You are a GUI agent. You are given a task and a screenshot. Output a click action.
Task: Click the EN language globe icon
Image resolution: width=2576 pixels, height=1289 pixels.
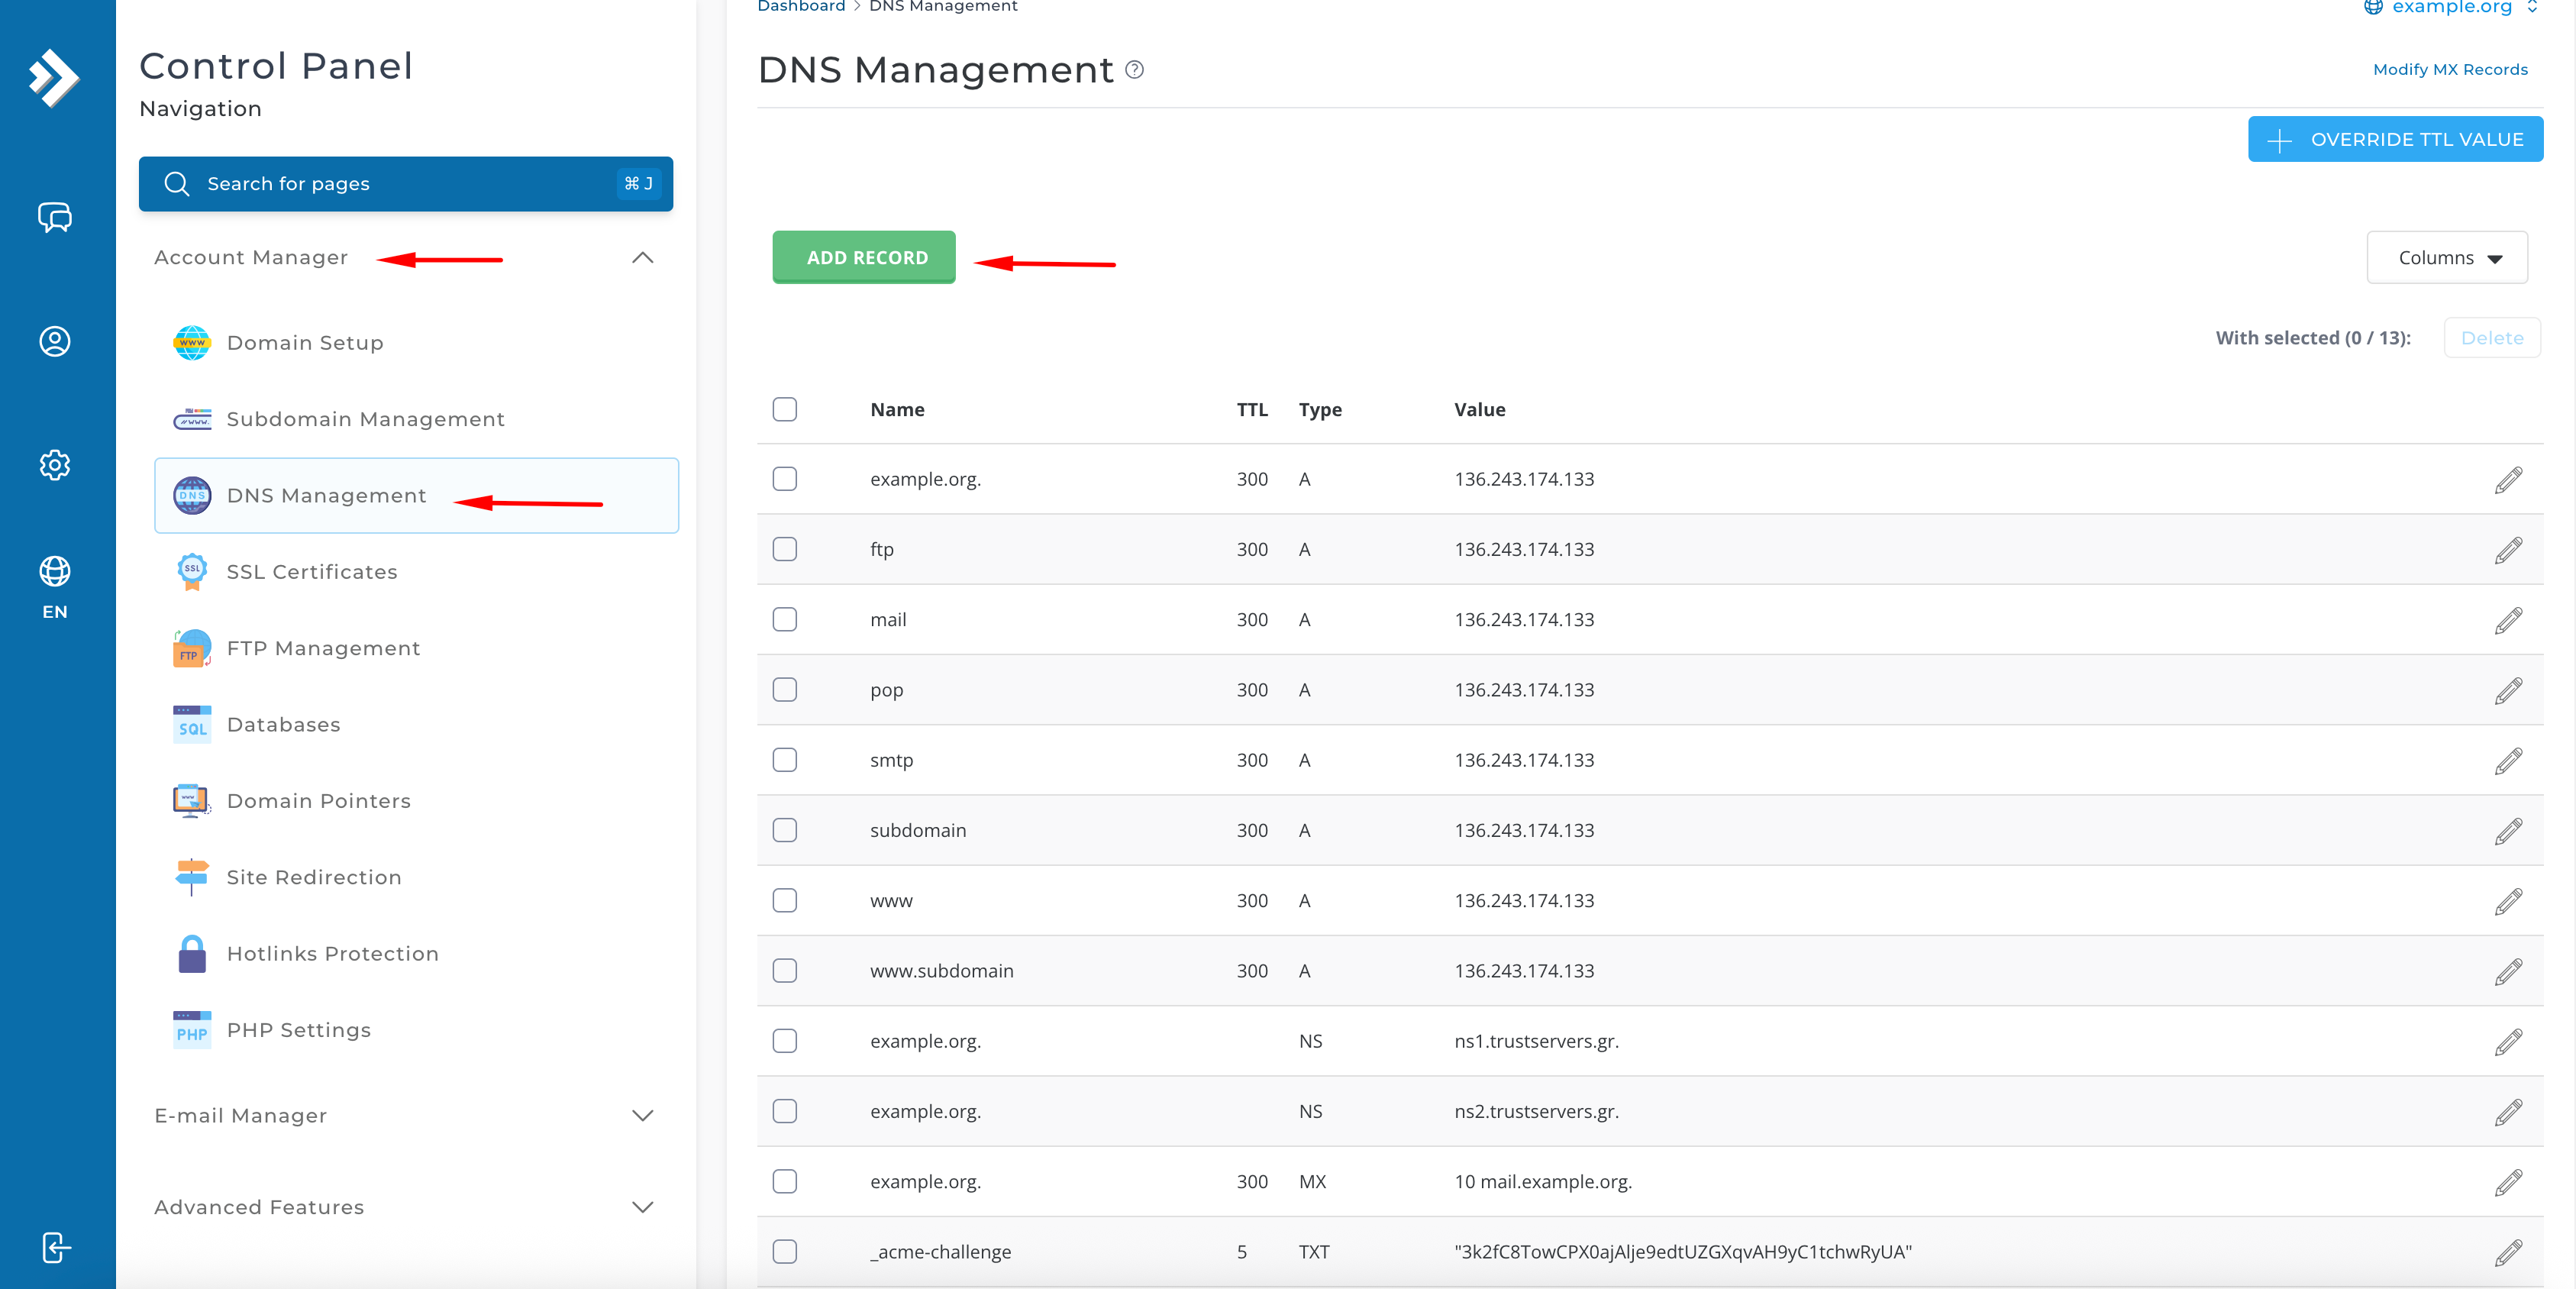55,572
